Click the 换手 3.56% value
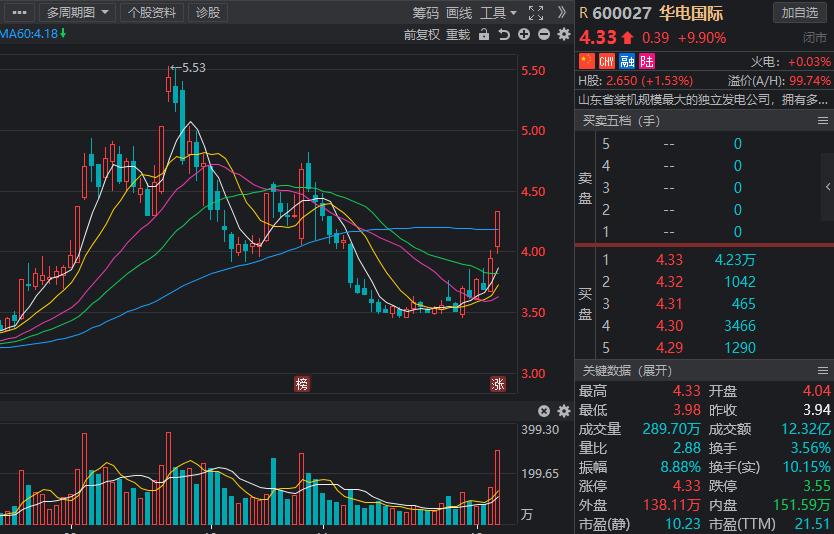 (x=810, y=448)
